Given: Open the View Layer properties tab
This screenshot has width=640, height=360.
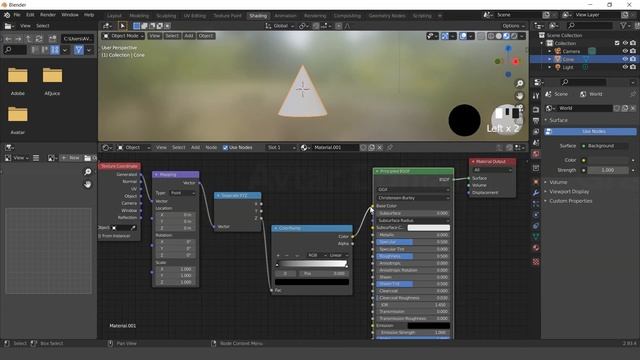Looking at the screenshot, I should 536,132.
